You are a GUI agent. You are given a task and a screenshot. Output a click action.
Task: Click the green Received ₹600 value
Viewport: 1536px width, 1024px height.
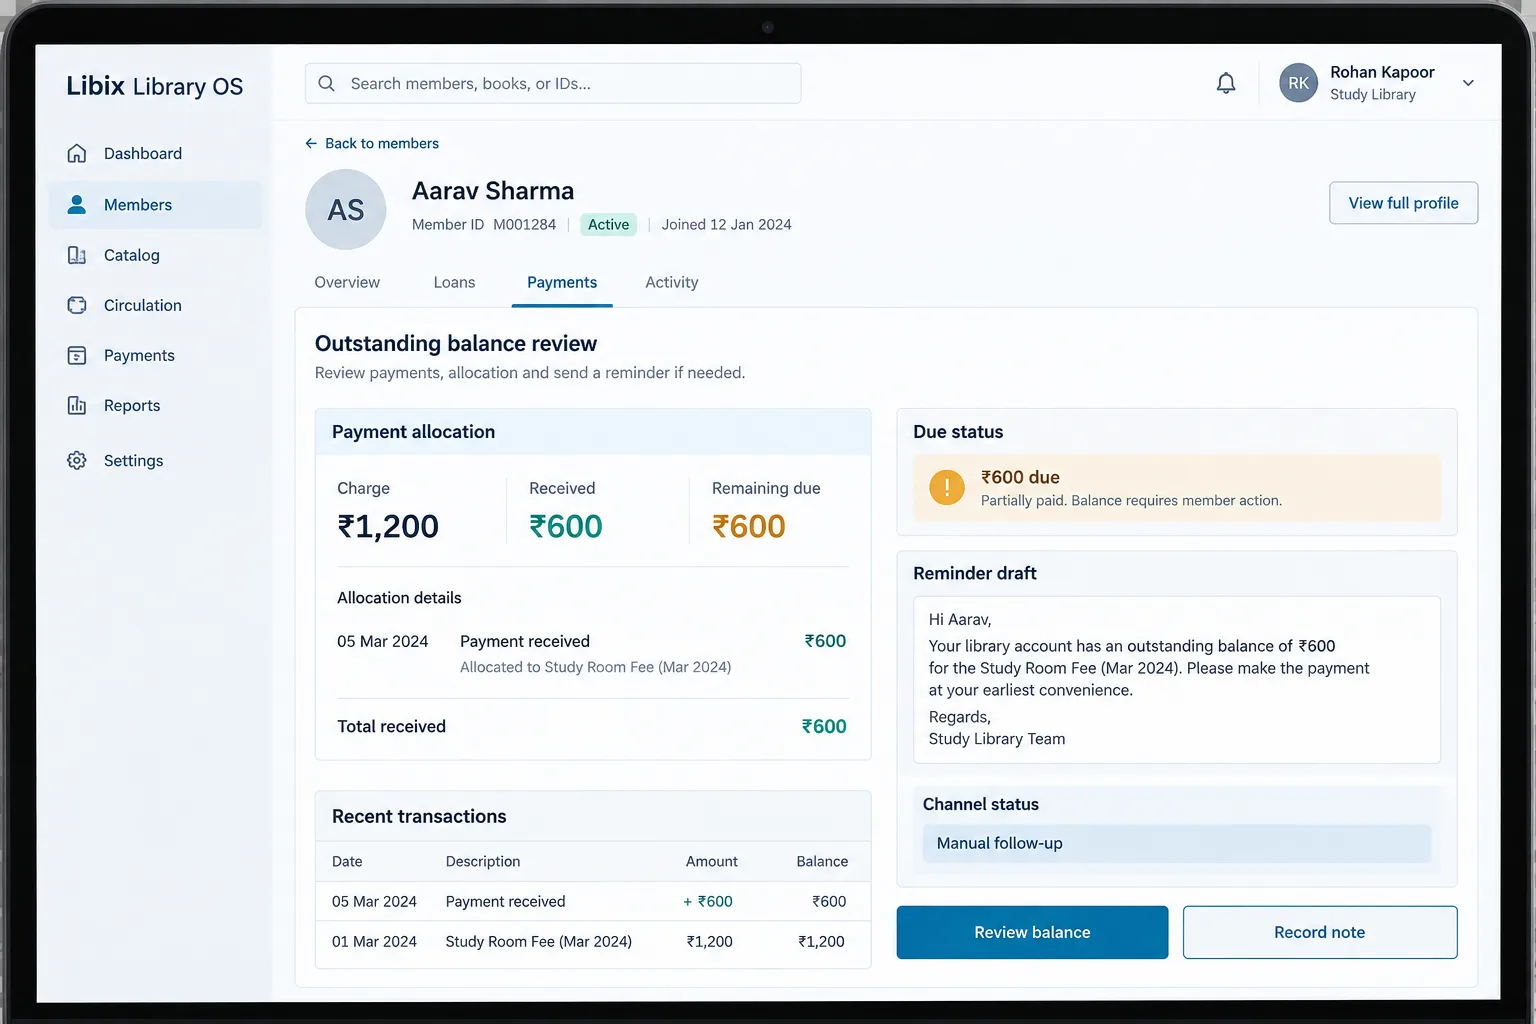point(566,526)
